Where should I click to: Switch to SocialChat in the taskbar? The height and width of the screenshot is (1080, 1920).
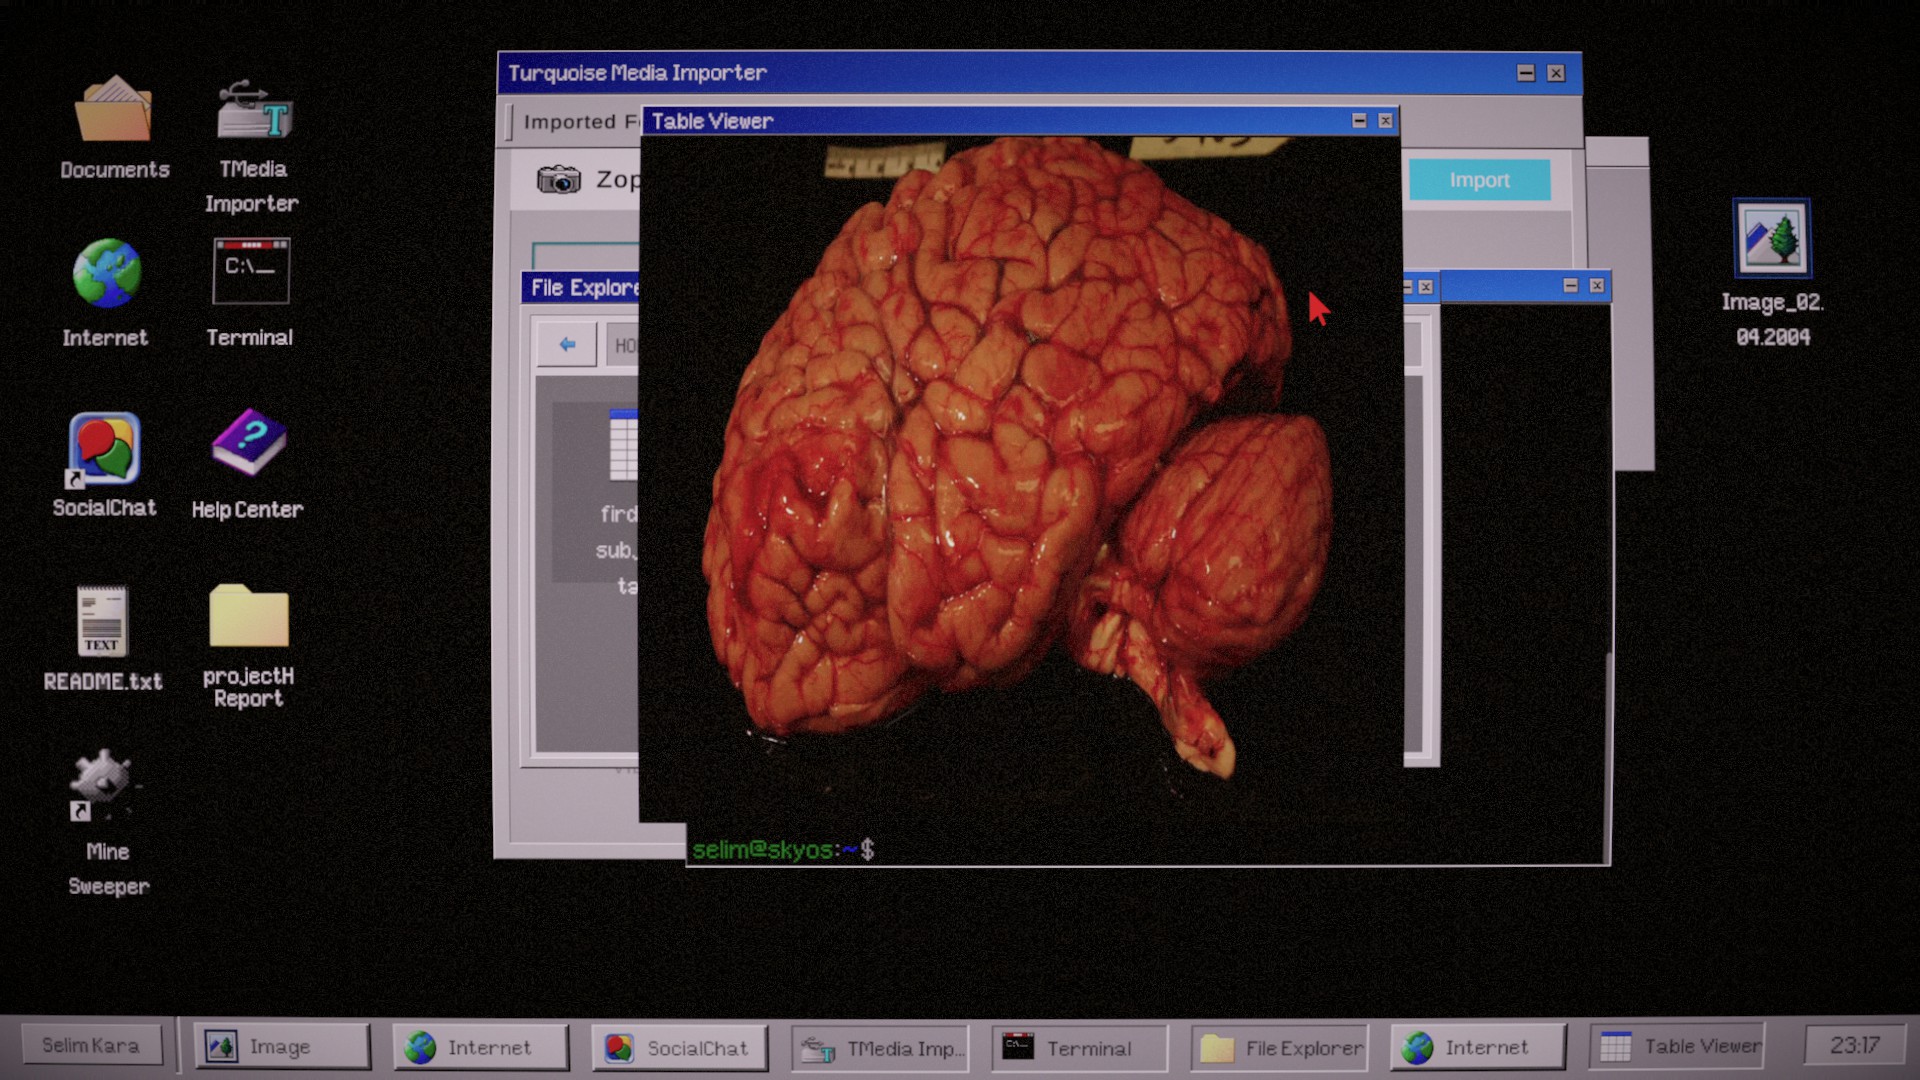click(x=679, y=1047)
